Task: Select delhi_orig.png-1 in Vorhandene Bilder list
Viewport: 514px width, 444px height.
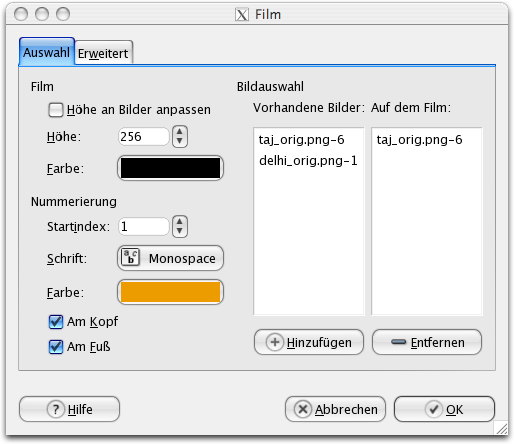Action: (x=309, y=161)
